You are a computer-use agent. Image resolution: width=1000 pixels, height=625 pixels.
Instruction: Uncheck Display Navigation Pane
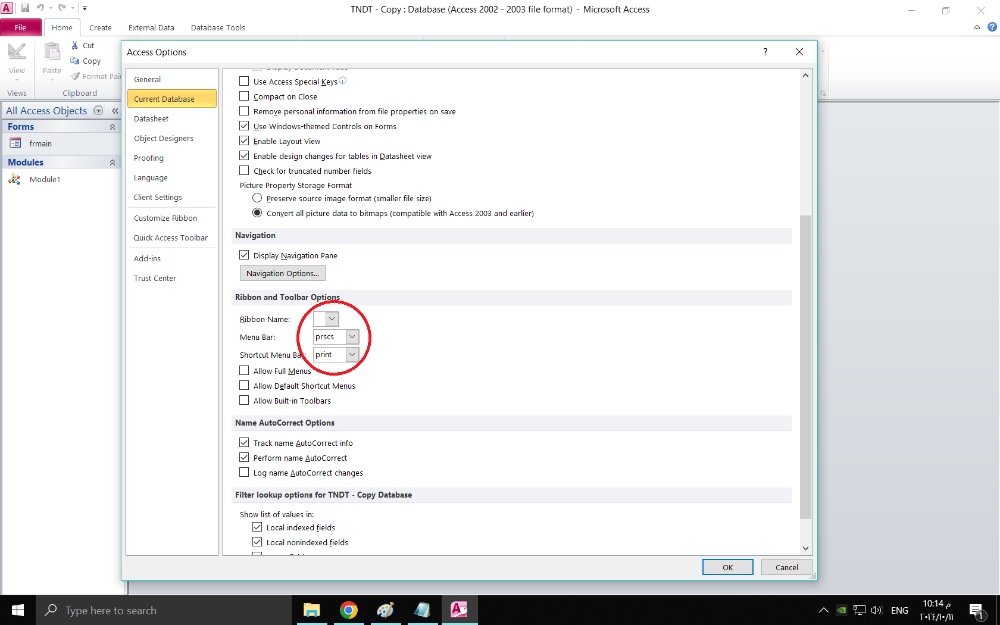[244, 255]
